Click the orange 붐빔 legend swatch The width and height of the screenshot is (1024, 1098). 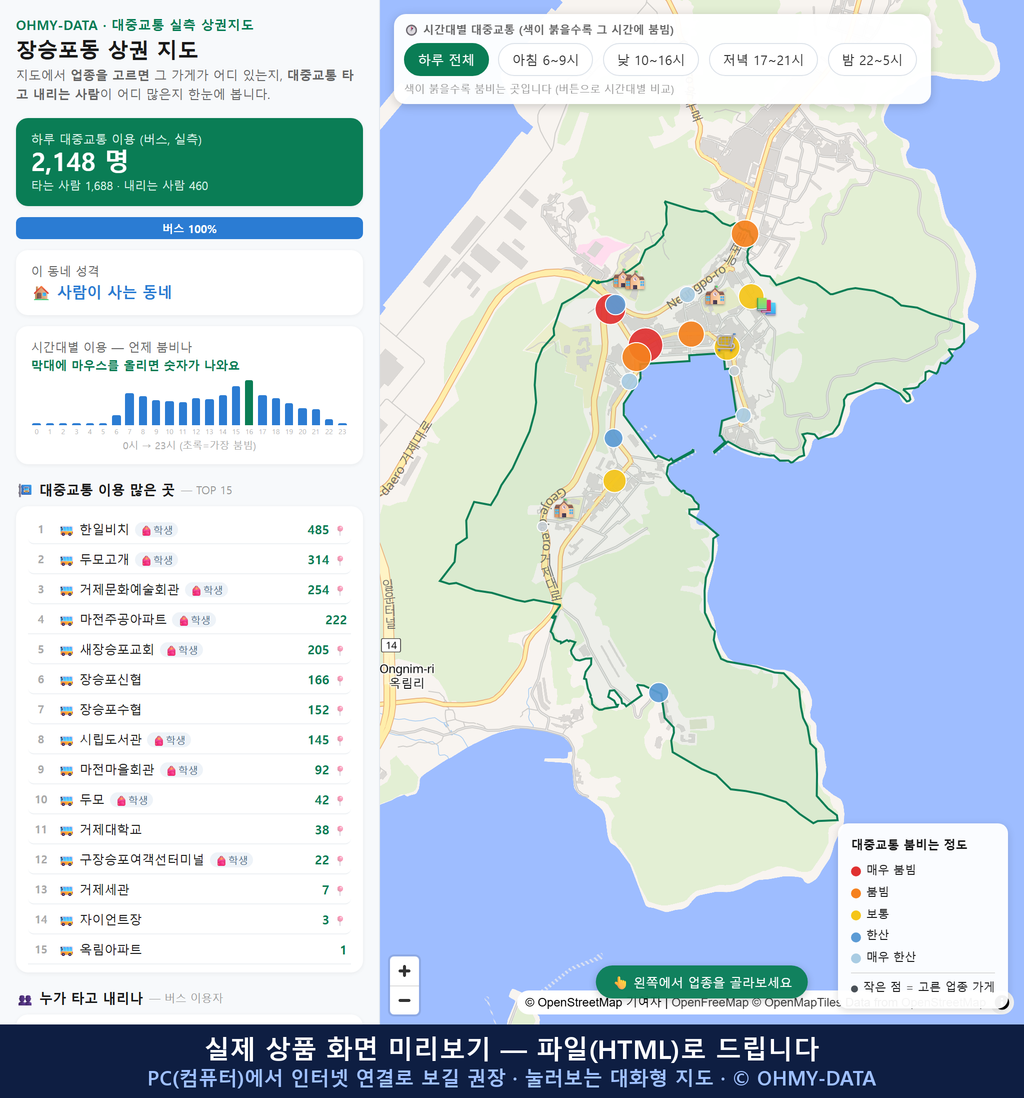click(x=856, y=893)
